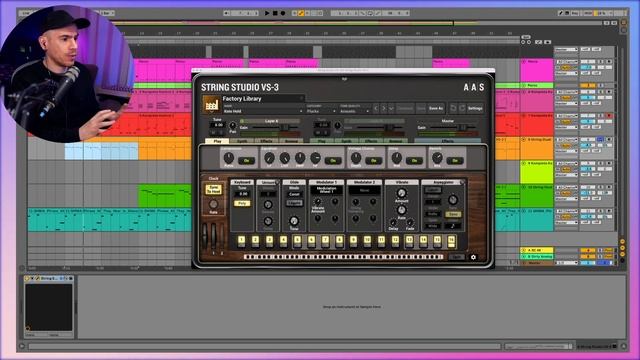
Task: Click the Vibrato Amount knob
Action: pos(402,193)
